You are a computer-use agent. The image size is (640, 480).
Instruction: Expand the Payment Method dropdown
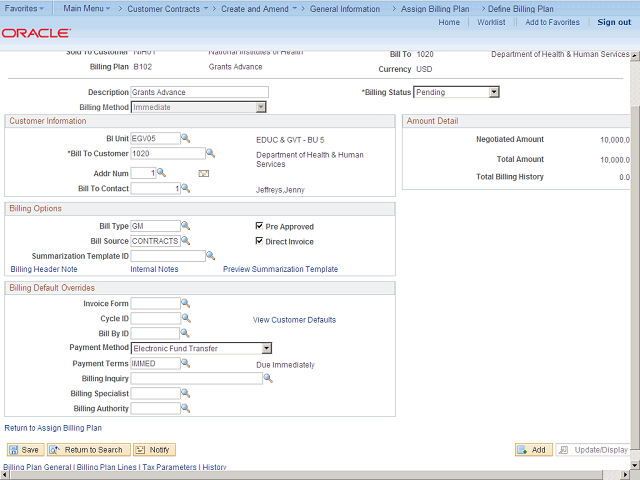click(x=266, y=348)
